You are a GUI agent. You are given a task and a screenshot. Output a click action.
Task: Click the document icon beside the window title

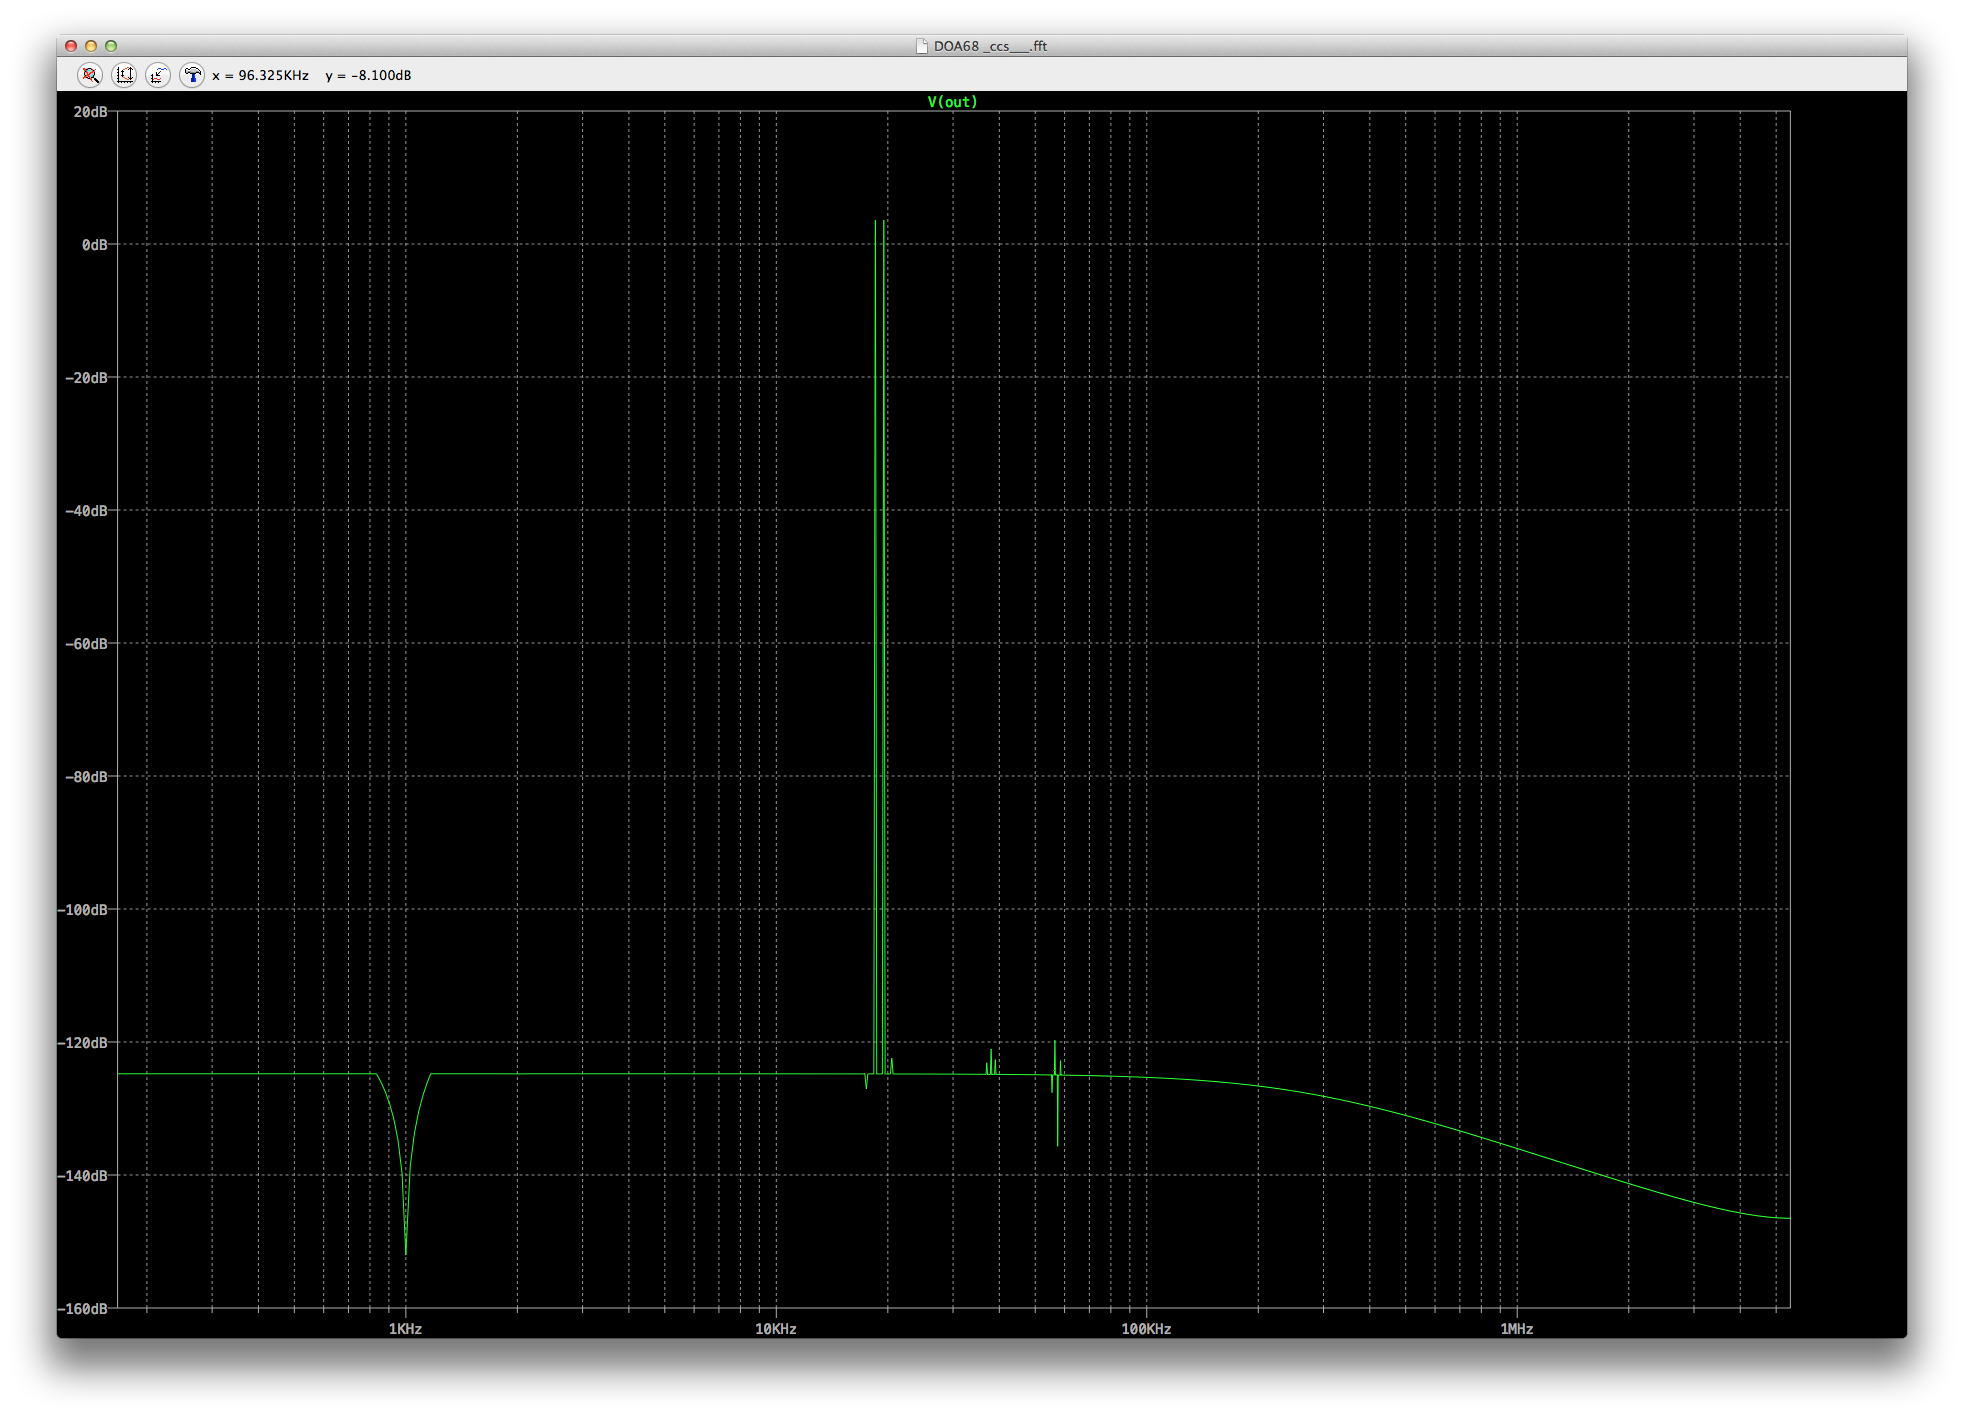922,46
